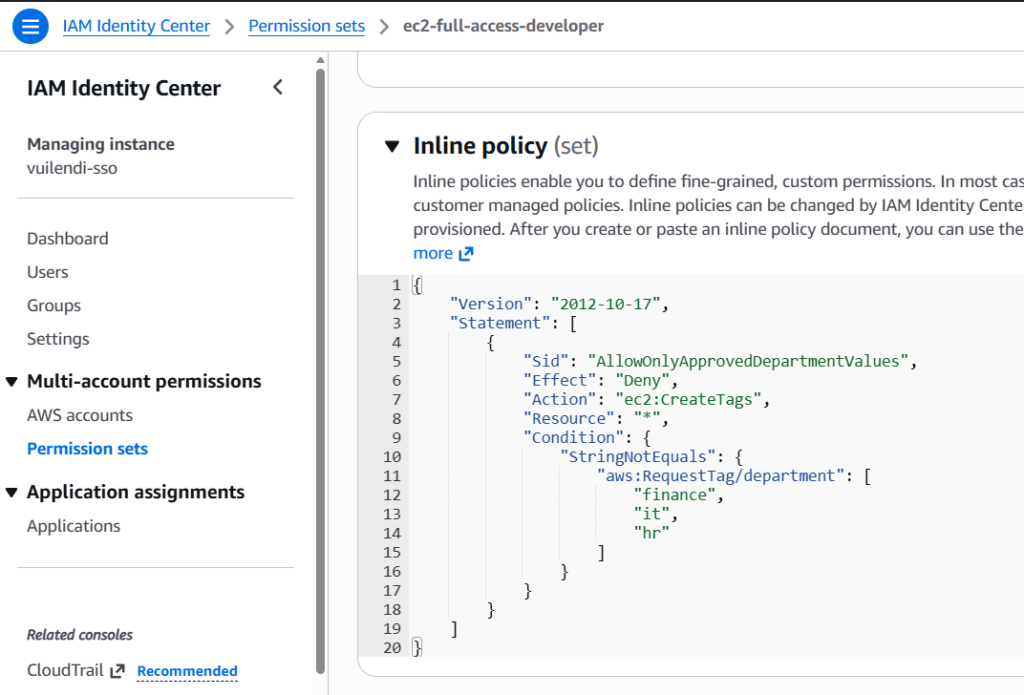Screen dimensions: 1024x695
Task: Collapse the IAM Identity Center sidebar panel
Action: tap(277, 87)
